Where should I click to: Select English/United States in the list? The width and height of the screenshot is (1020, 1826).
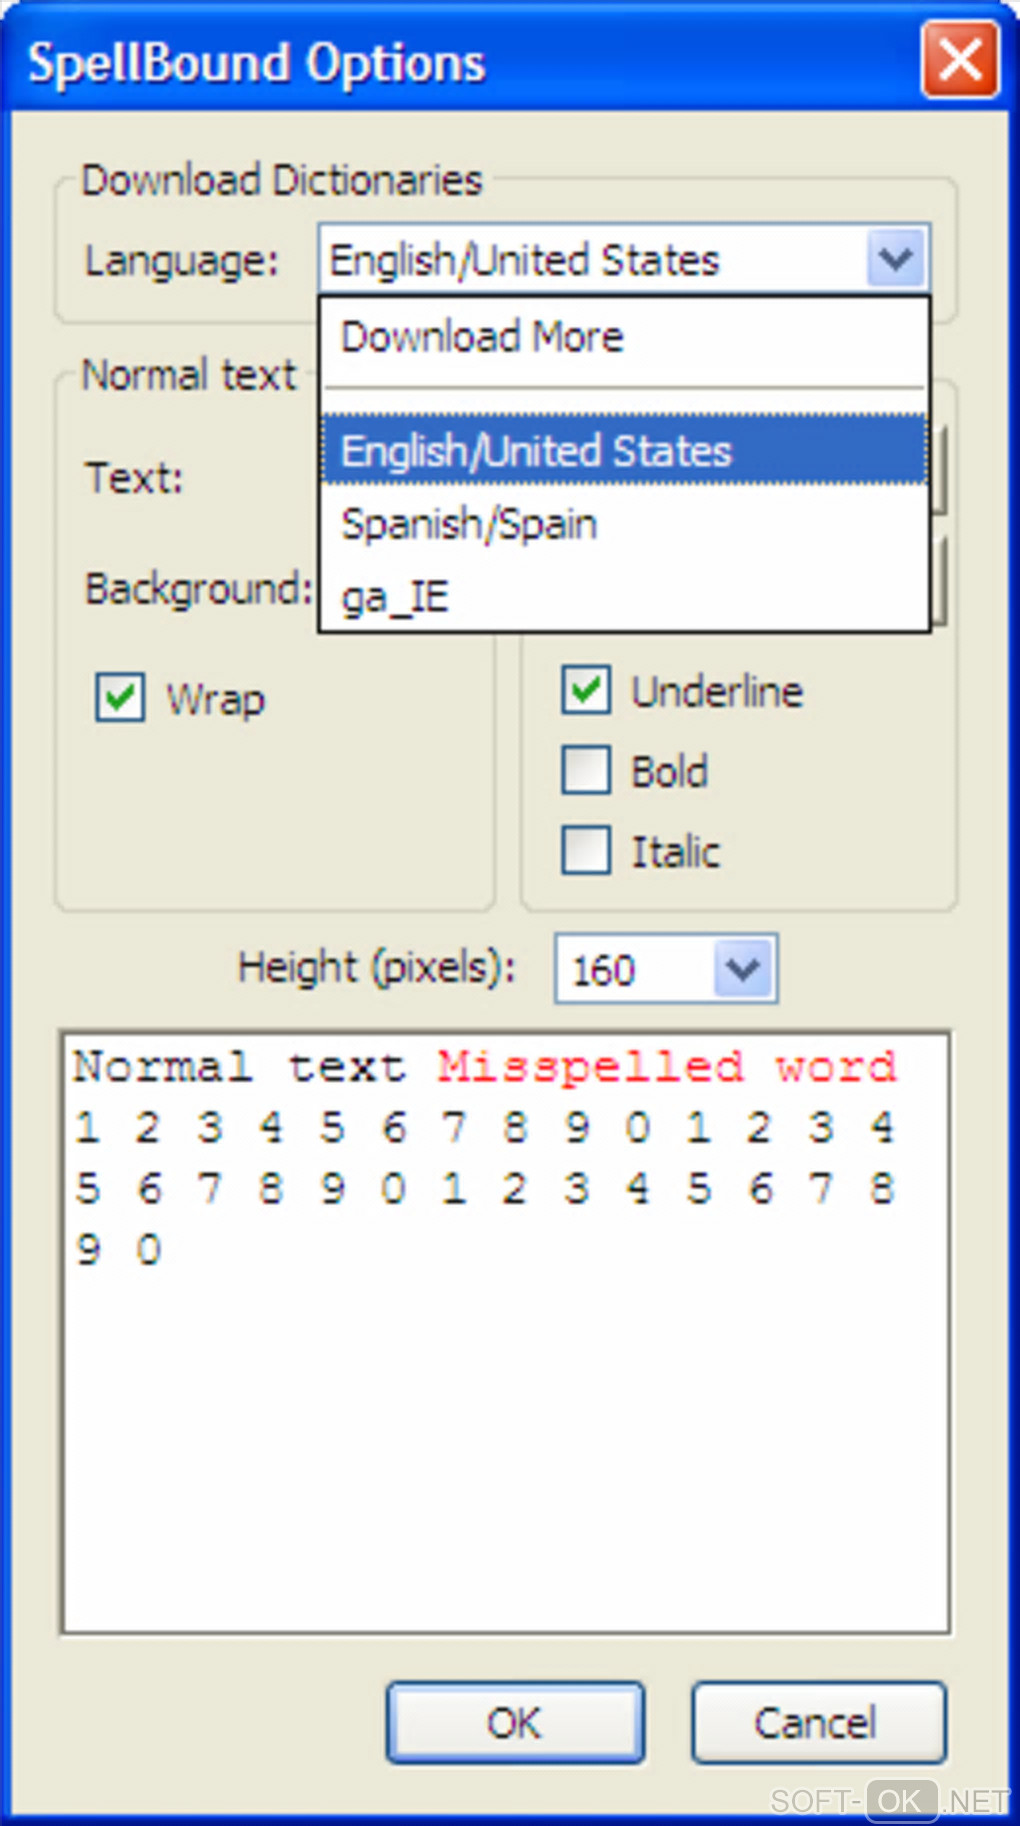click(x=536, y=451)
